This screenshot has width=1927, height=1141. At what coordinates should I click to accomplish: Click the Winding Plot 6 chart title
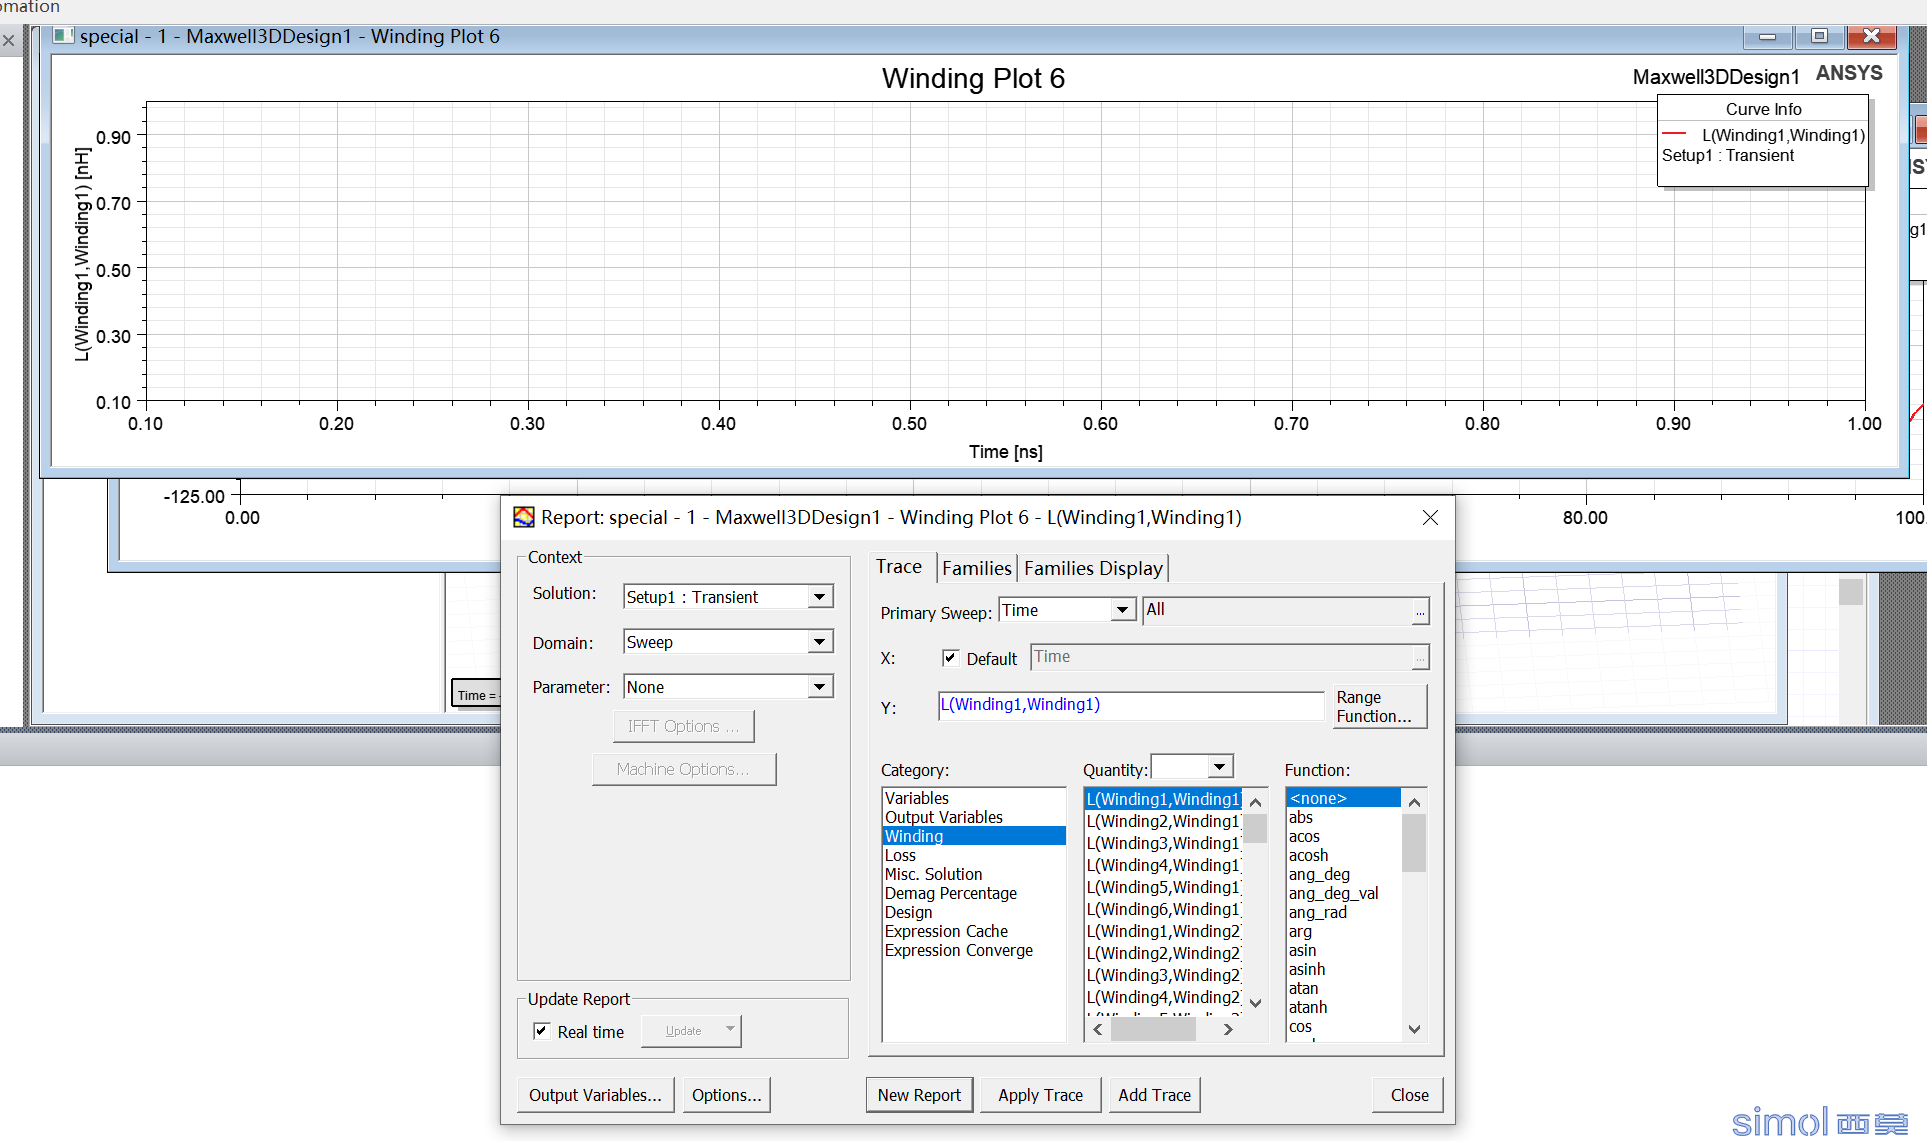pos(973,78)
